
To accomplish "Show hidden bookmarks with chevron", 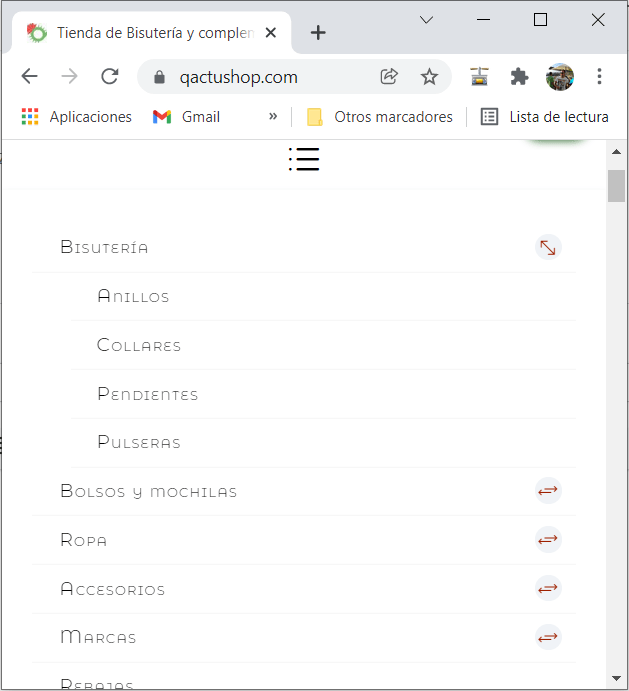I will pos(273,117).
